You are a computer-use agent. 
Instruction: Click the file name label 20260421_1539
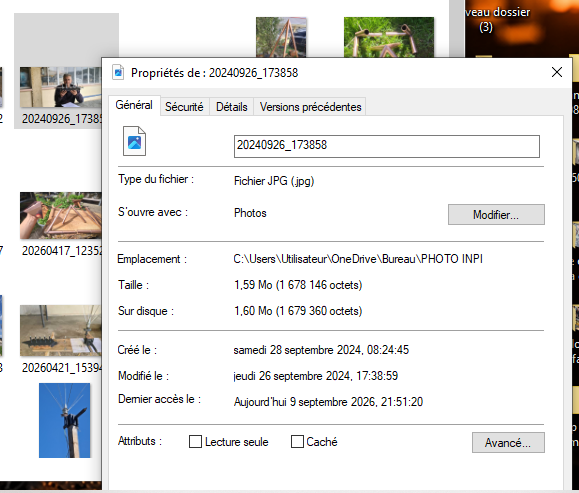point(61,368)
